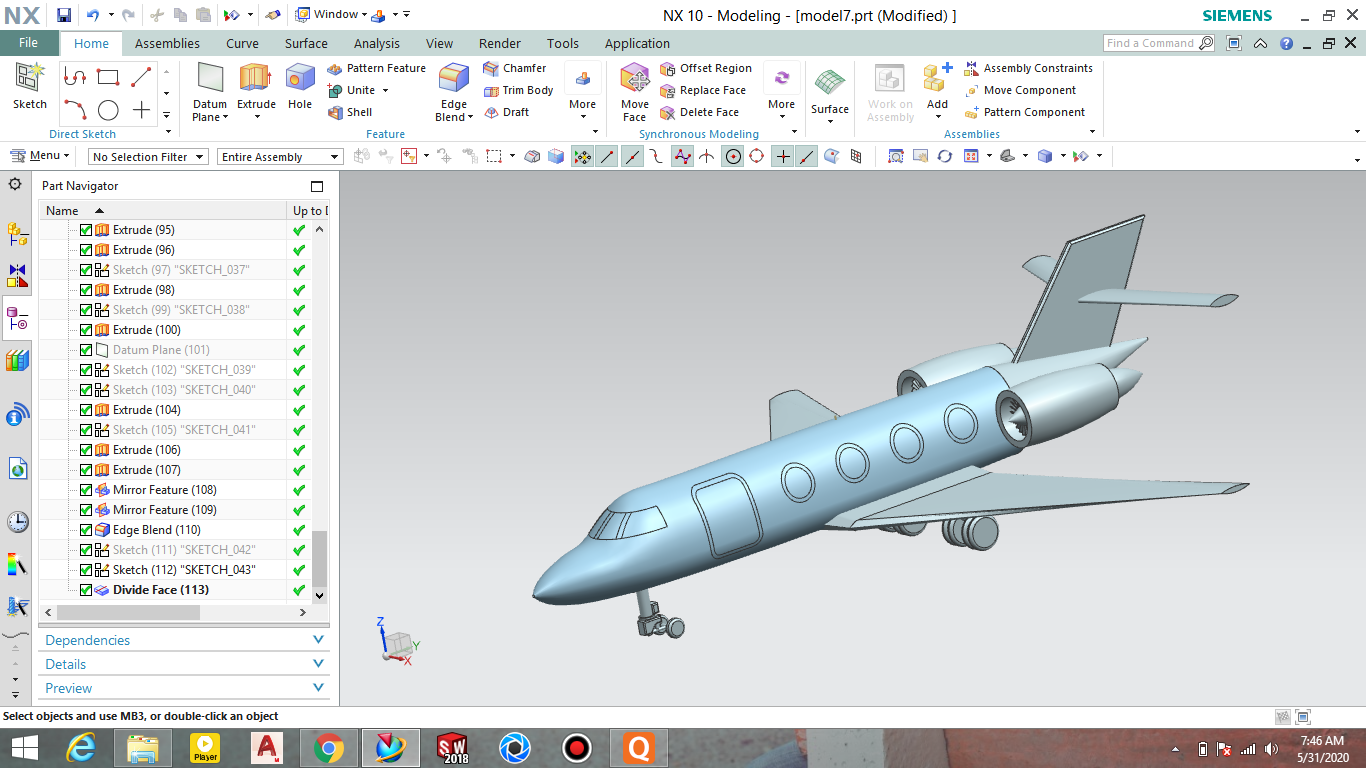Viewport: 1366px width, 768px height.
Task: Select Sketch (111) SKETCH_042 row
Action: point(184,550)
